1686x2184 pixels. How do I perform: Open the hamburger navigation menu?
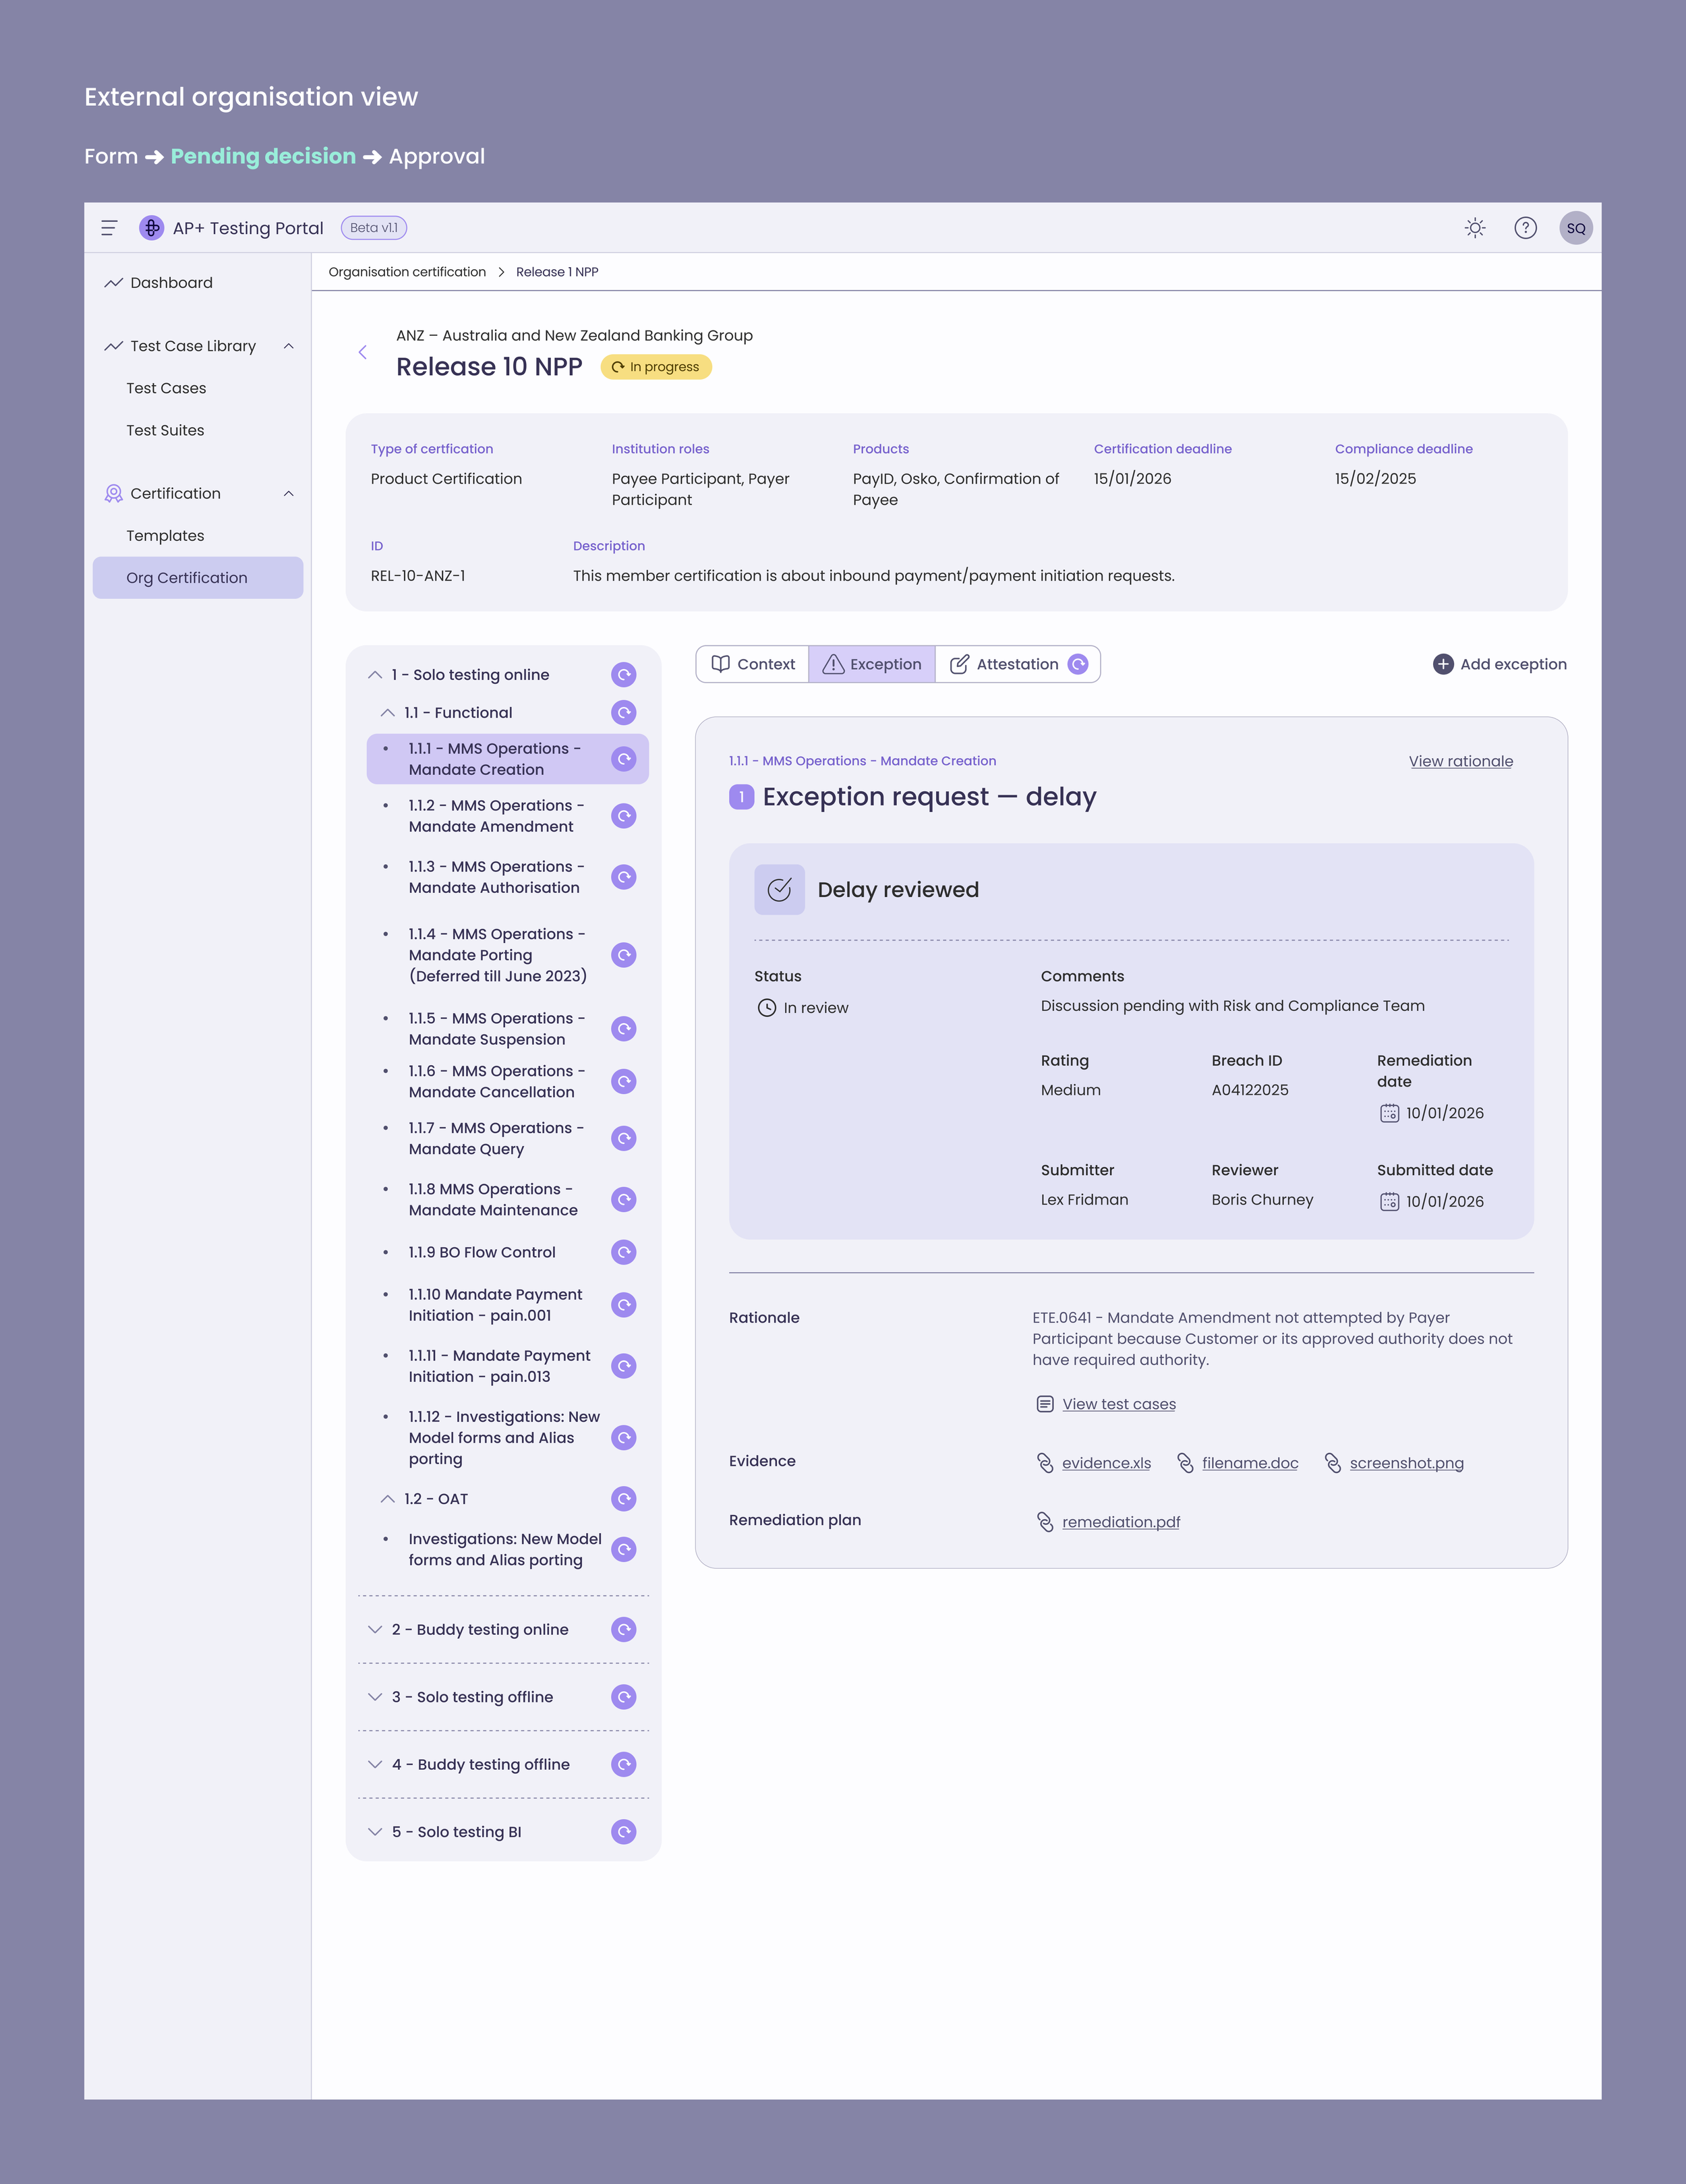[110, 227]
